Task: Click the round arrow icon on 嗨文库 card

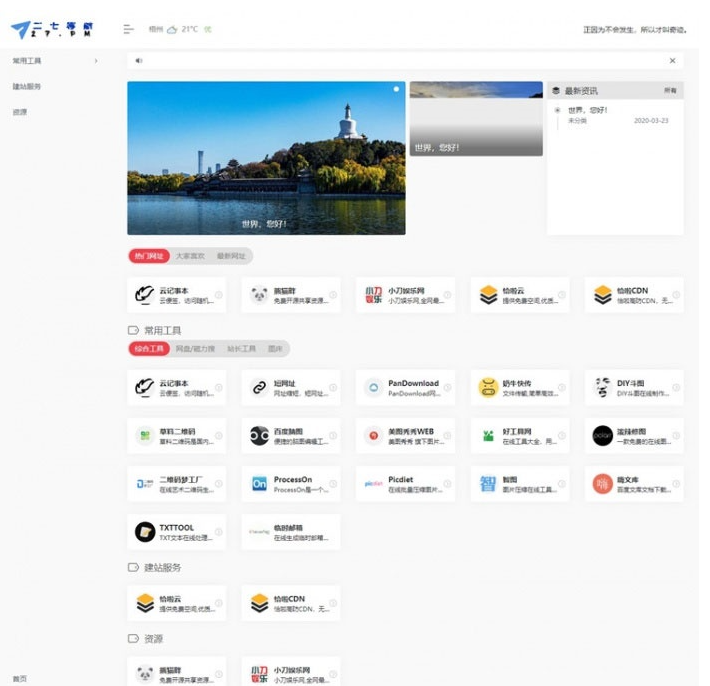Action: coord(676,484)
